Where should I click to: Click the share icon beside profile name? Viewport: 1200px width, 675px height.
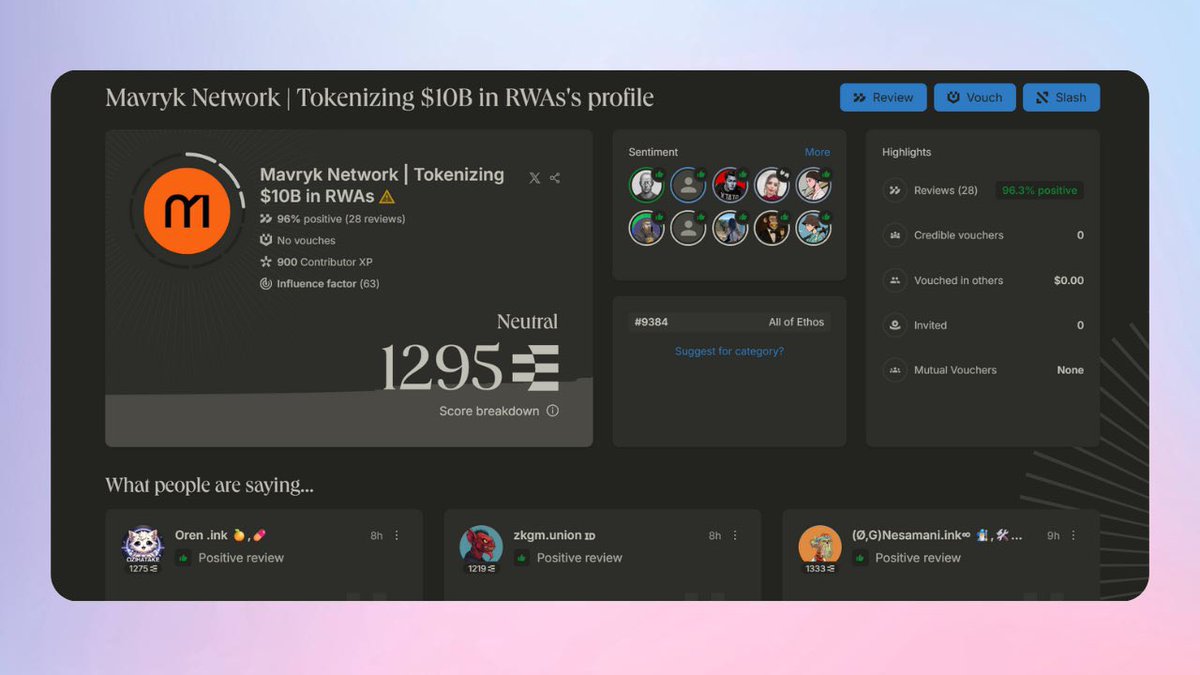(555, 178)
